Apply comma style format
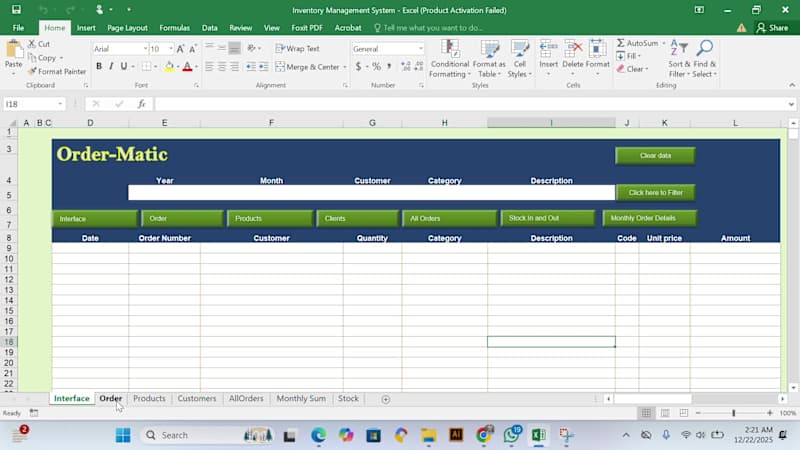The image size is (800, 450). click(389, 66)
